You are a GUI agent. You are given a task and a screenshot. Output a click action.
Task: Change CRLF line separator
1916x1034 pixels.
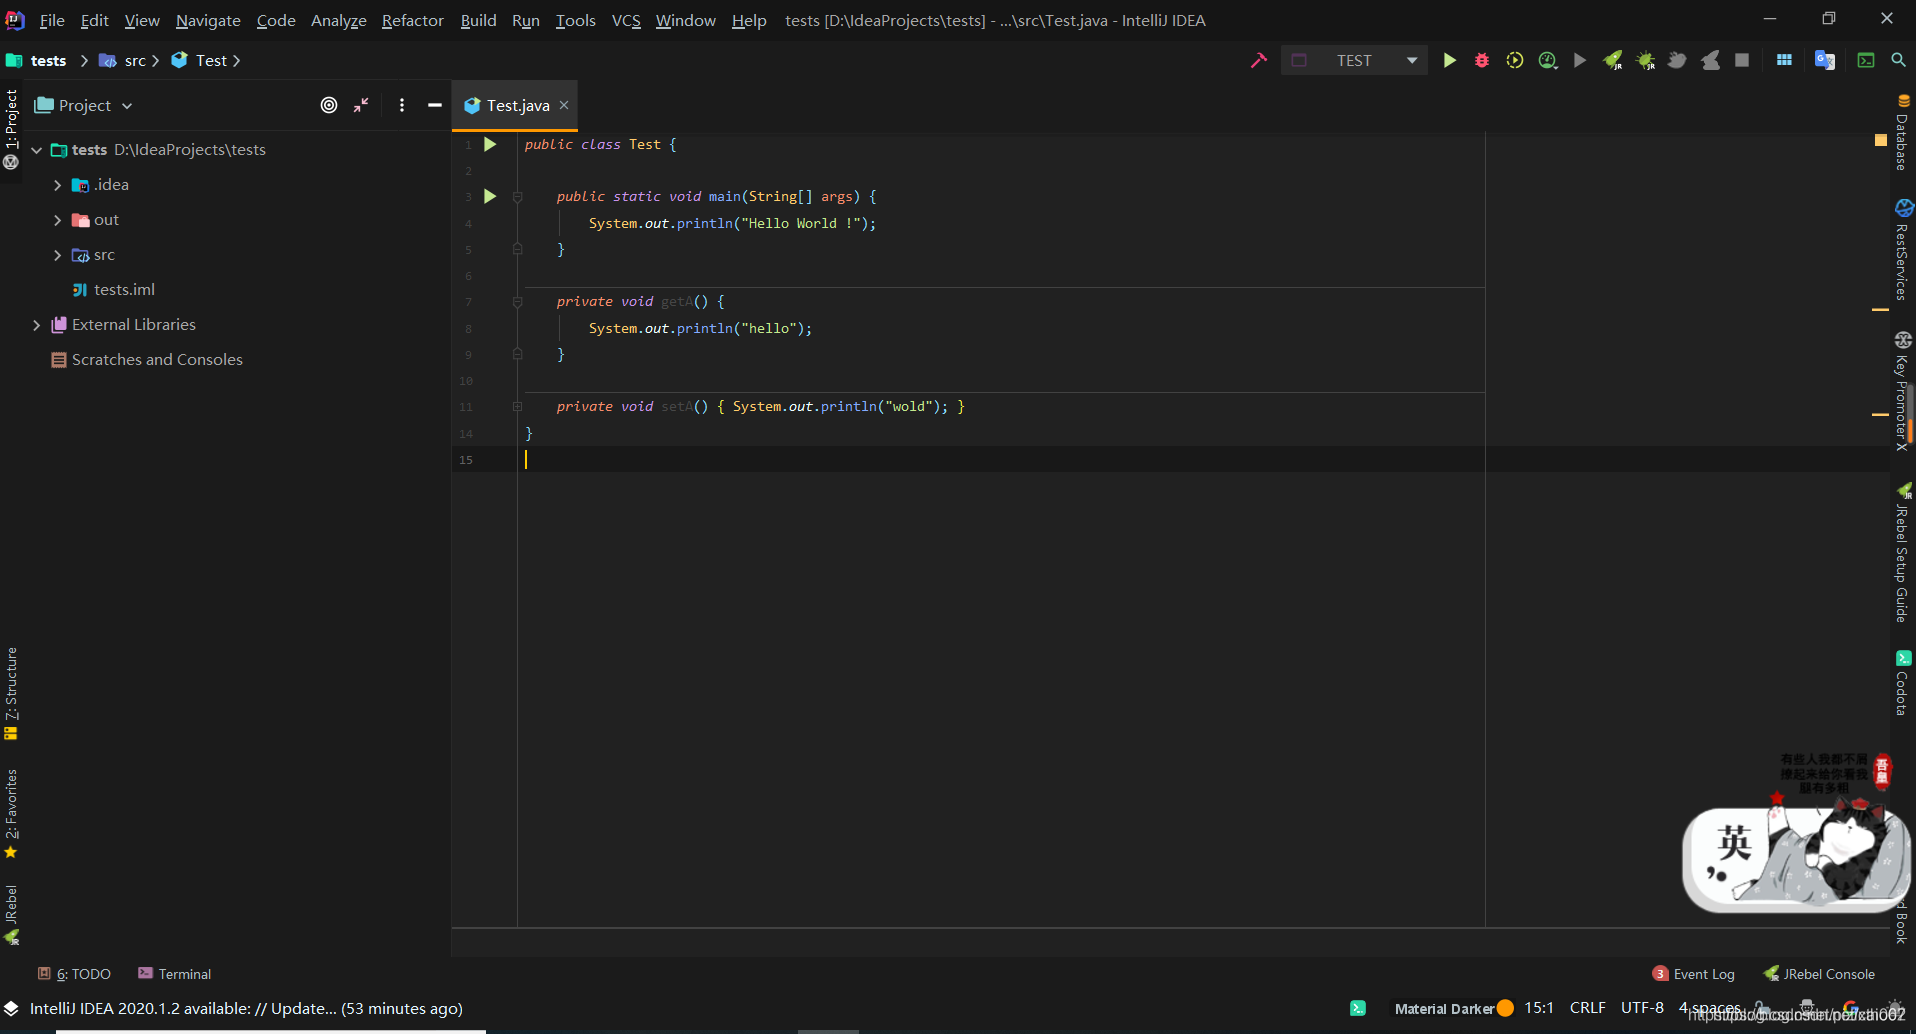pos(1588,1008)
